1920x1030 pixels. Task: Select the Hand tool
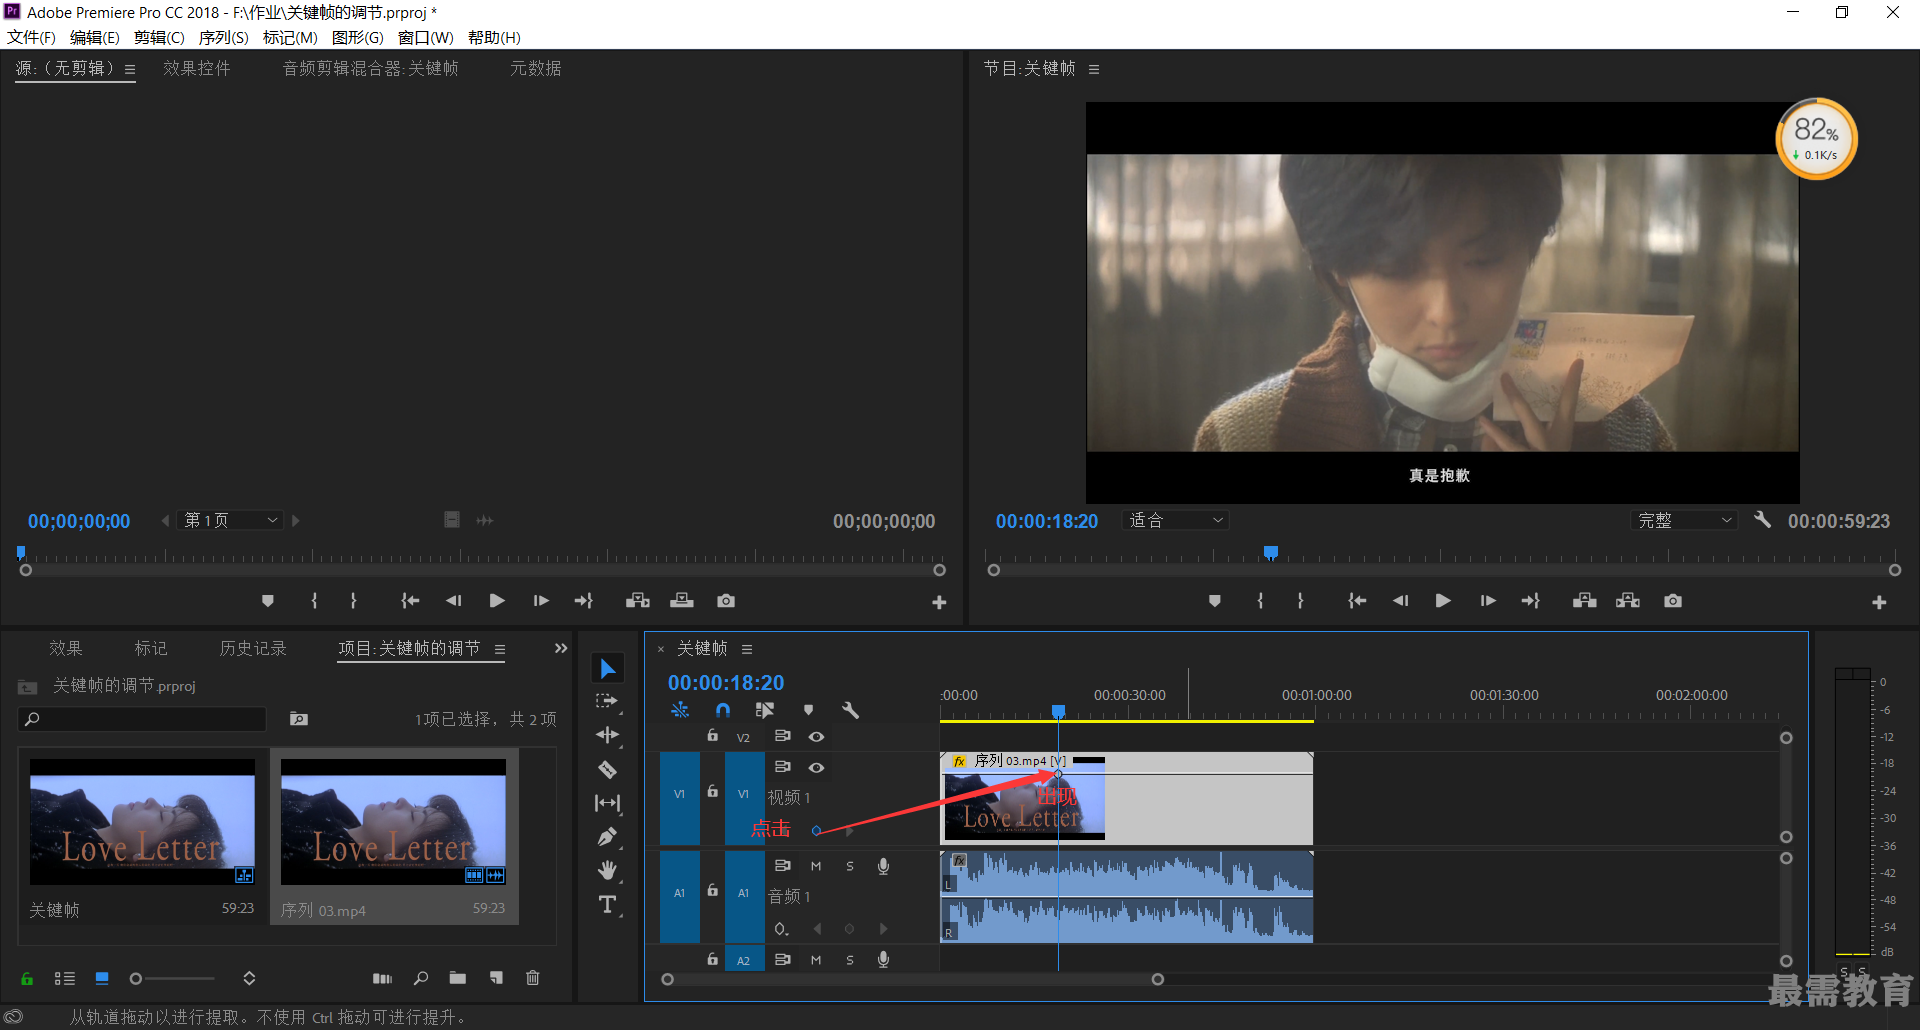pos(608,870)
